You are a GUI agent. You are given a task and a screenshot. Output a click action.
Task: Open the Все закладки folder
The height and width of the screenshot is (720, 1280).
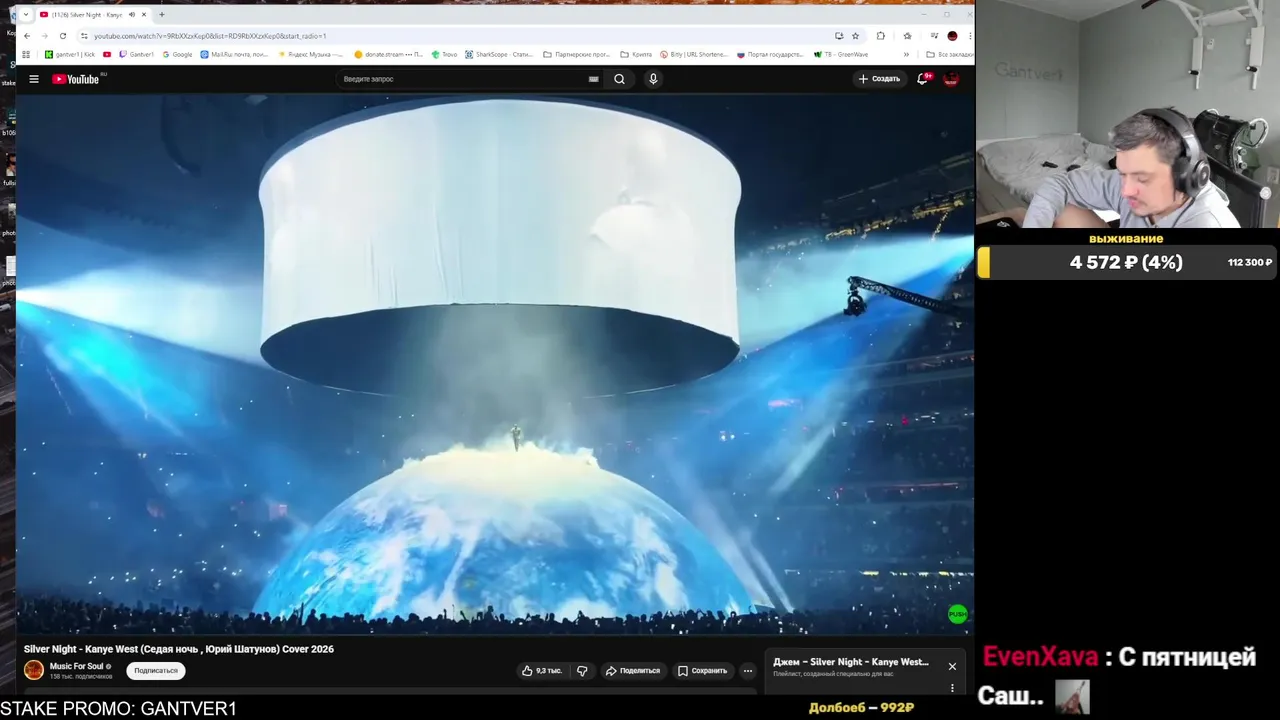[949, 54]
